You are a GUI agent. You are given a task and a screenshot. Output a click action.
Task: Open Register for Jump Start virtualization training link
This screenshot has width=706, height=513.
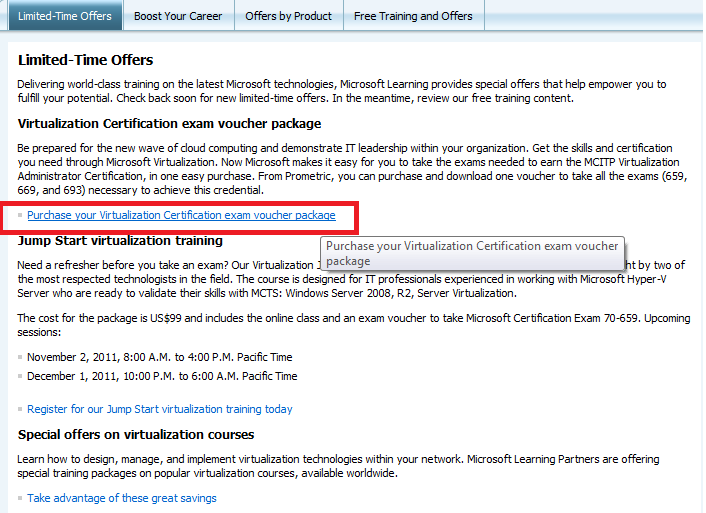(160, 409)
